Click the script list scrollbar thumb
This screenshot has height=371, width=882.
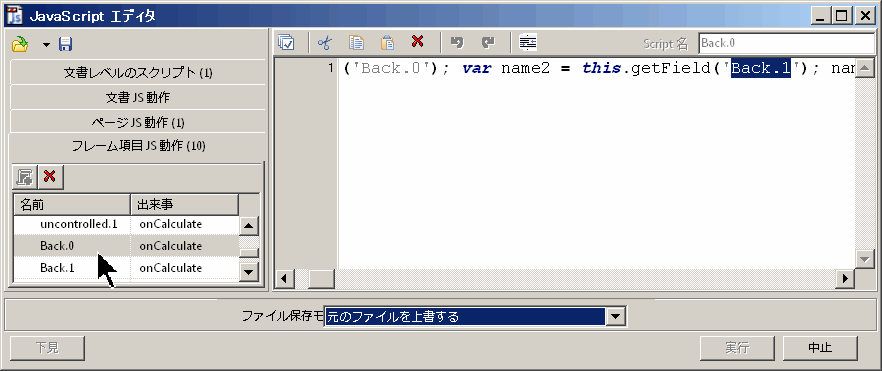[249, 252]
